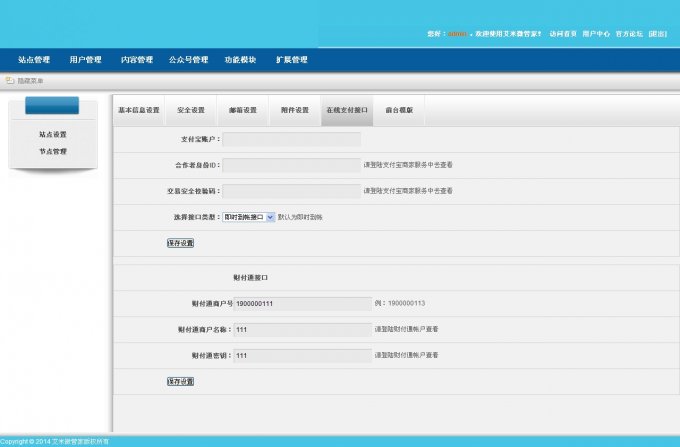
Task: Click 保存设置 under the 财付通 section
Action: click(180, 382)
